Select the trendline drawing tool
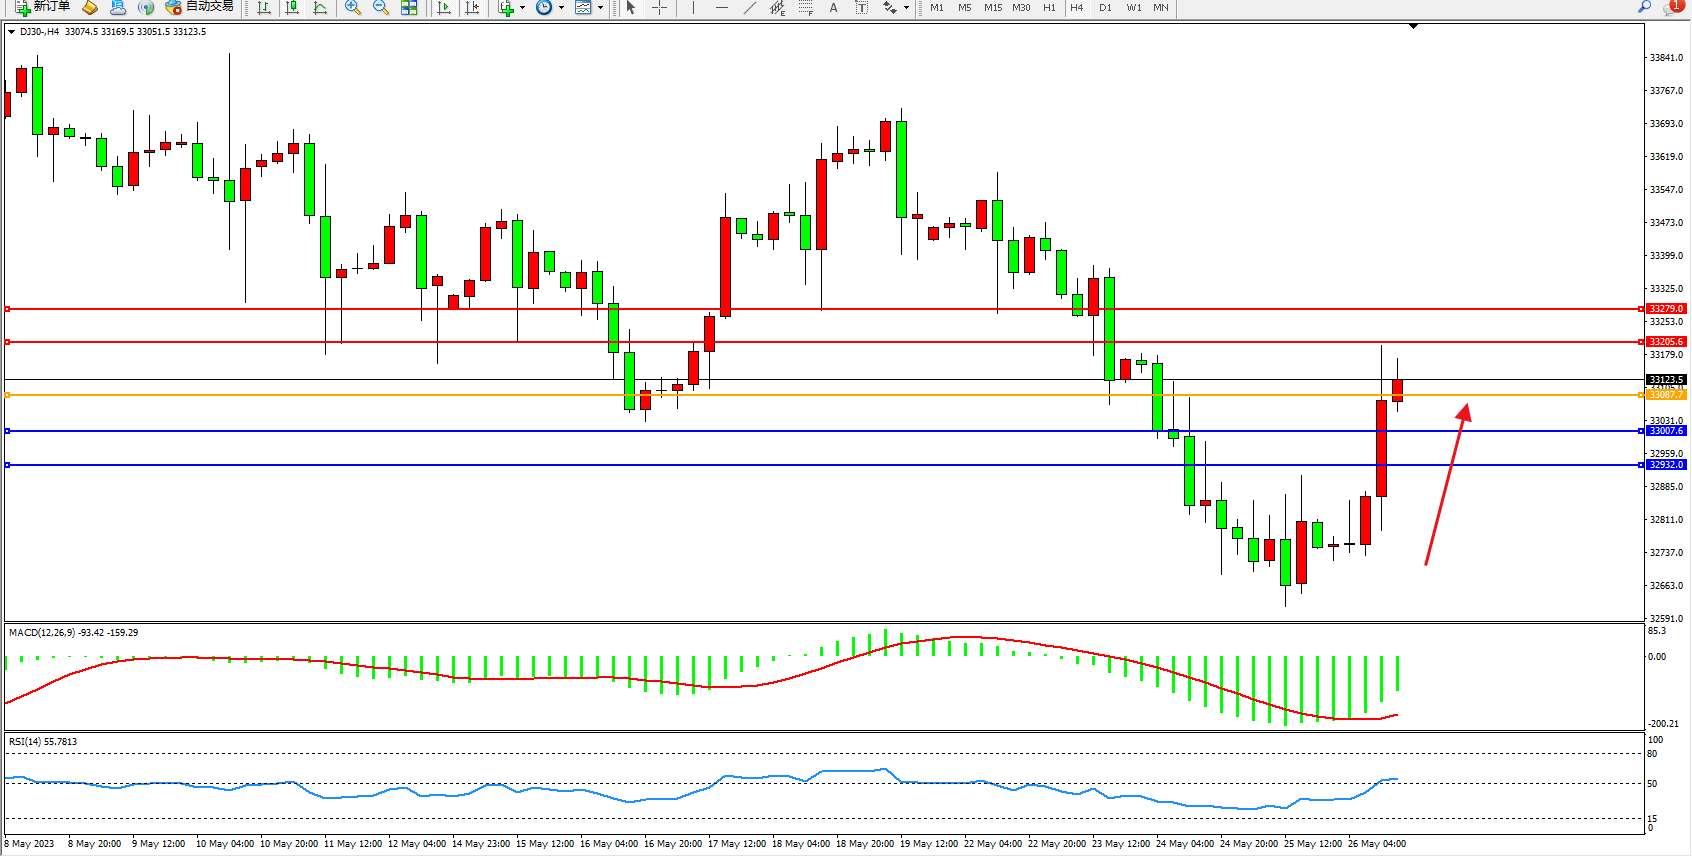This screenshot has height=857, width=1692. 749,8
